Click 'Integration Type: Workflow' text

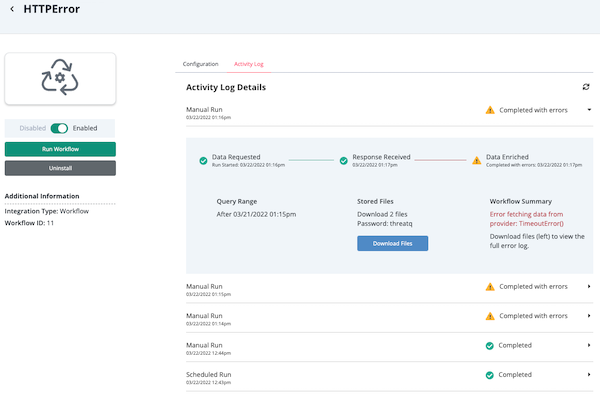click(47, 211)
